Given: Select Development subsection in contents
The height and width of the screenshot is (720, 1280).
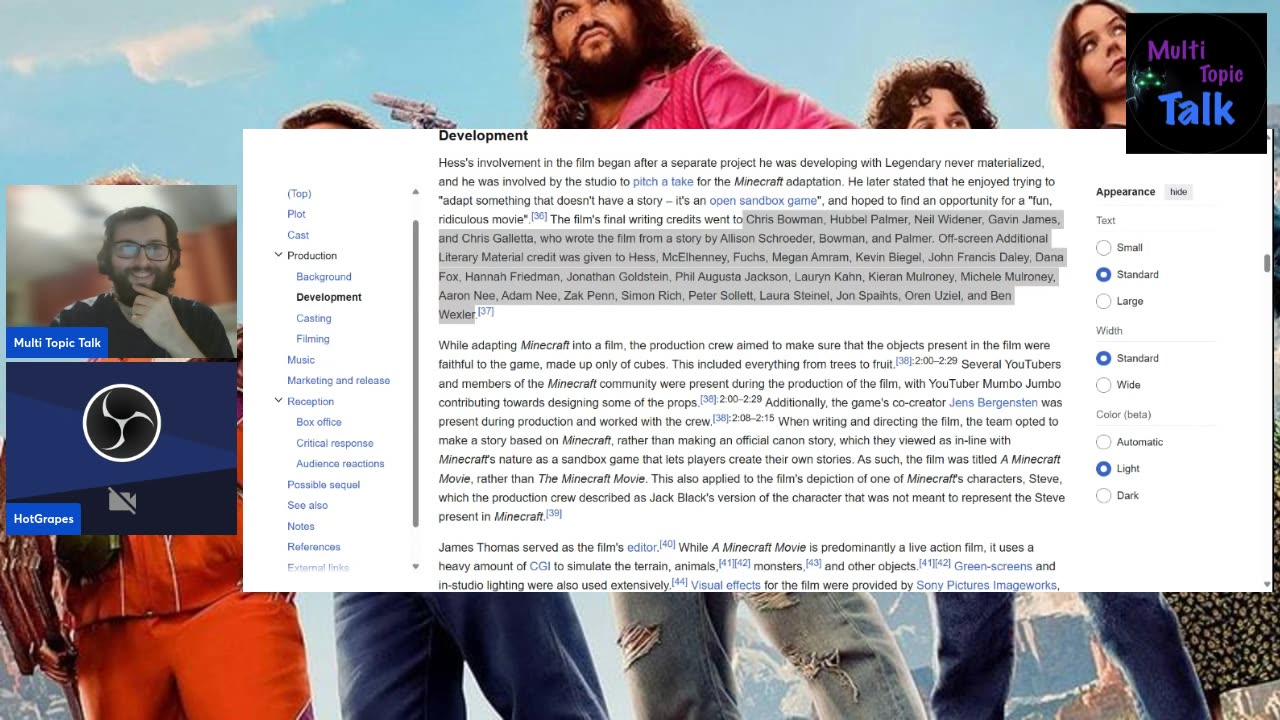Looking at the screenshot, I should 329,297.
